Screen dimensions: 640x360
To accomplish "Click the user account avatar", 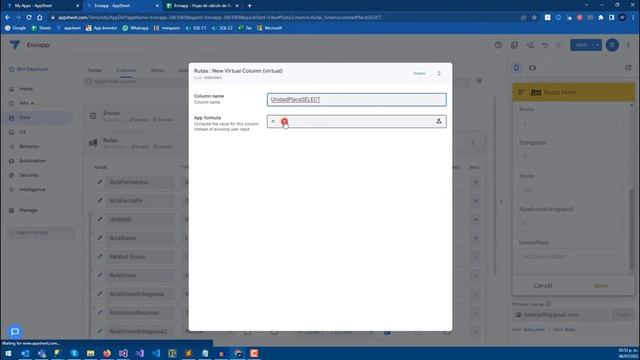I will coord(612,45).
